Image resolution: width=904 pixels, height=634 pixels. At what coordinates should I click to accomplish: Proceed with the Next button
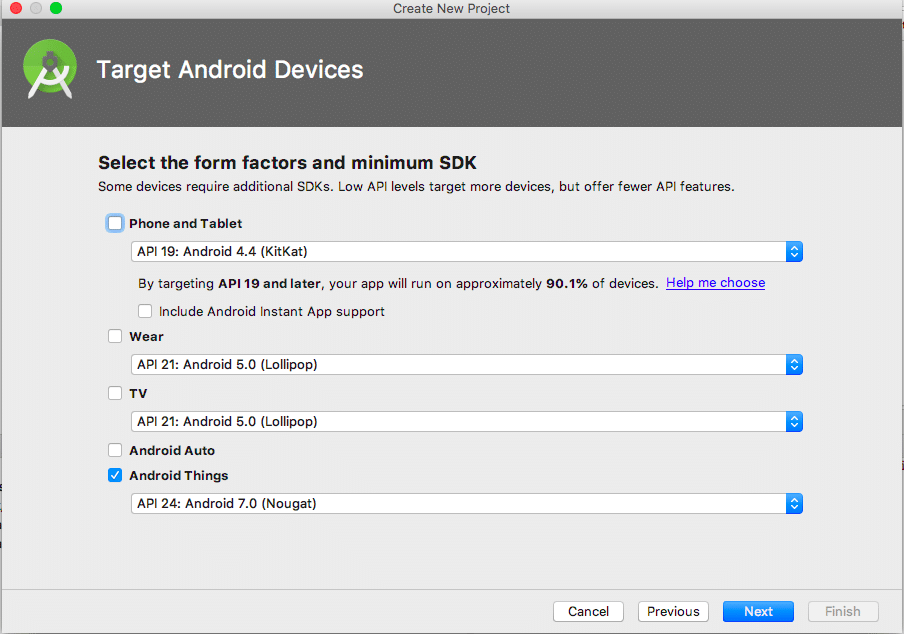758,612
